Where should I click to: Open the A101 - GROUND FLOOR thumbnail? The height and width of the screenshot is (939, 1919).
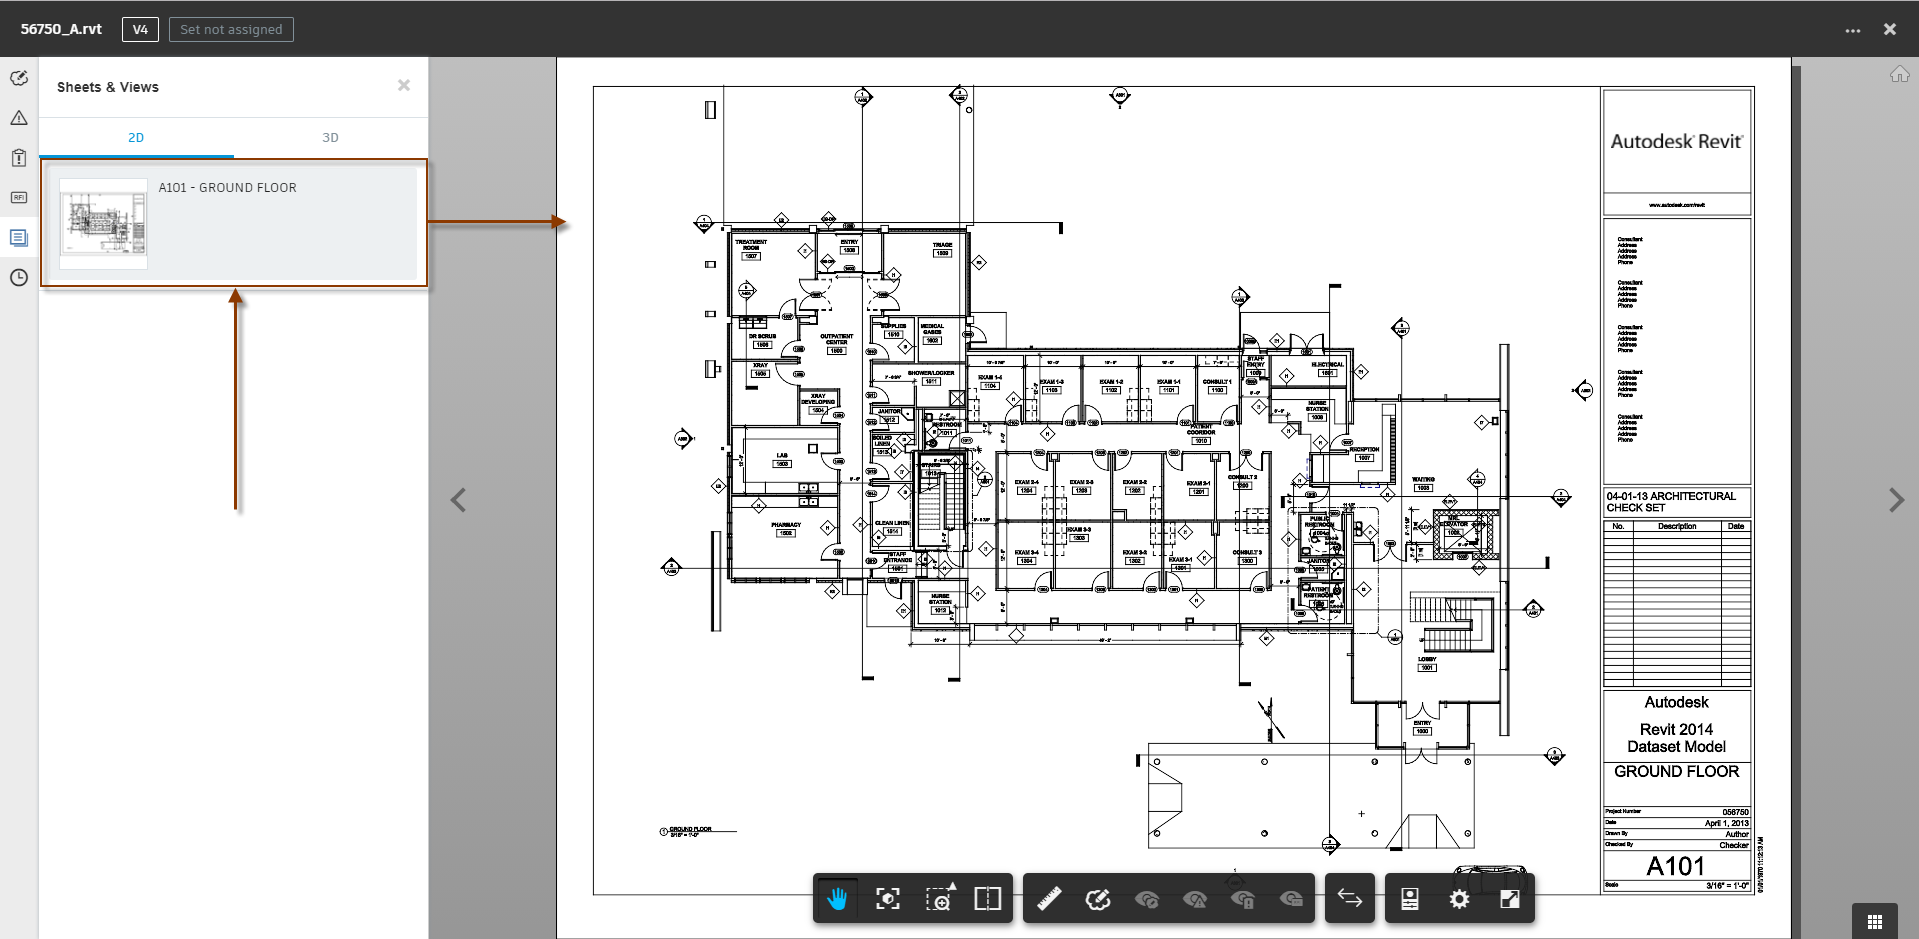pyautogui.click(x=232, y=222)
